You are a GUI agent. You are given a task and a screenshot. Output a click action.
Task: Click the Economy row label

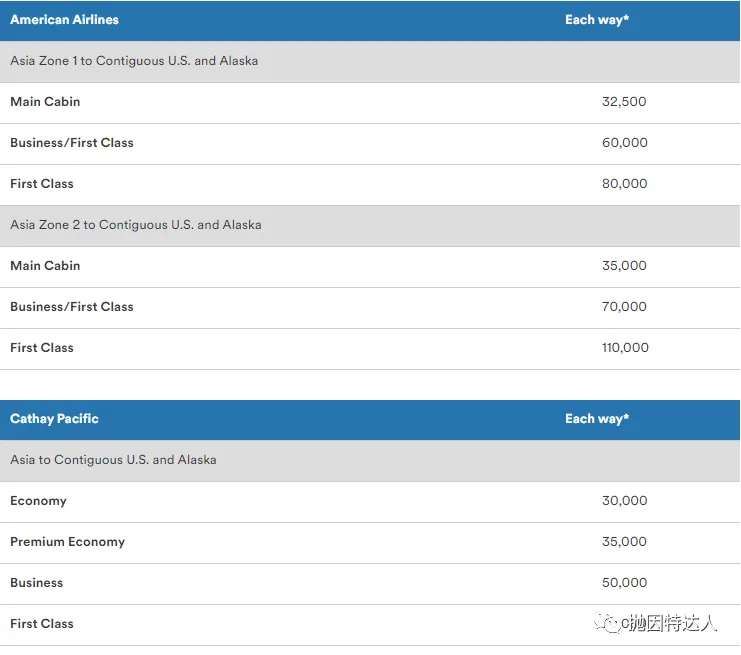[x=38, y=501]
